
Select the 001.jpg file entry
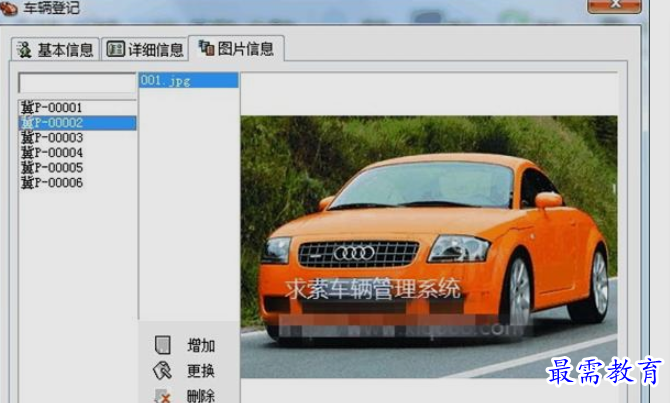click(188, 80)
